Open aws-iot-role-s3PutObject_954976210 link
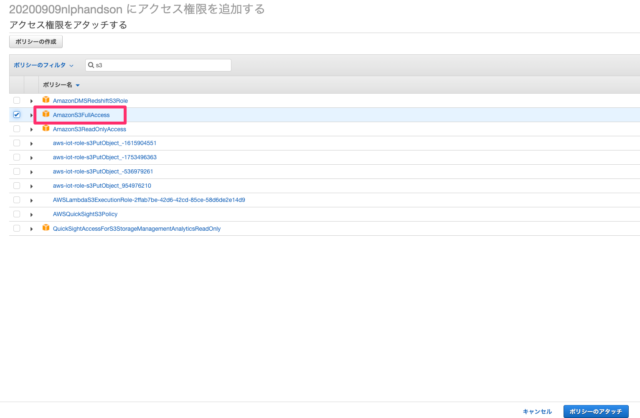 click(x=102, y=186)
